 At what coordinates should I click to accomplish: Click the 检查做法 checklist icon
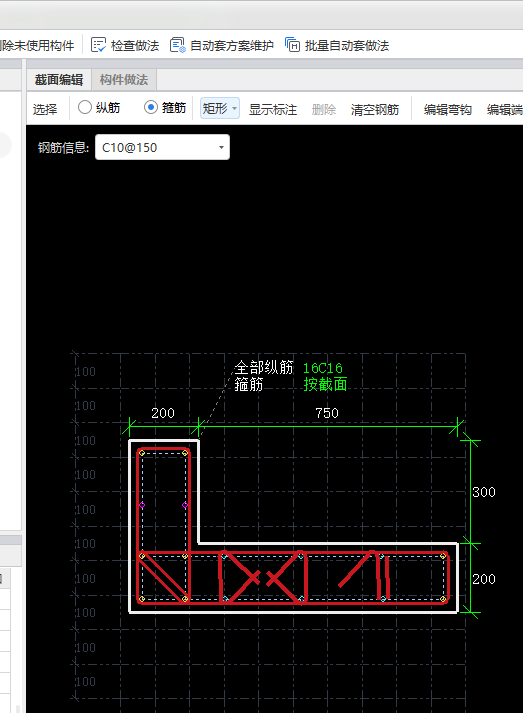(98, 45)
